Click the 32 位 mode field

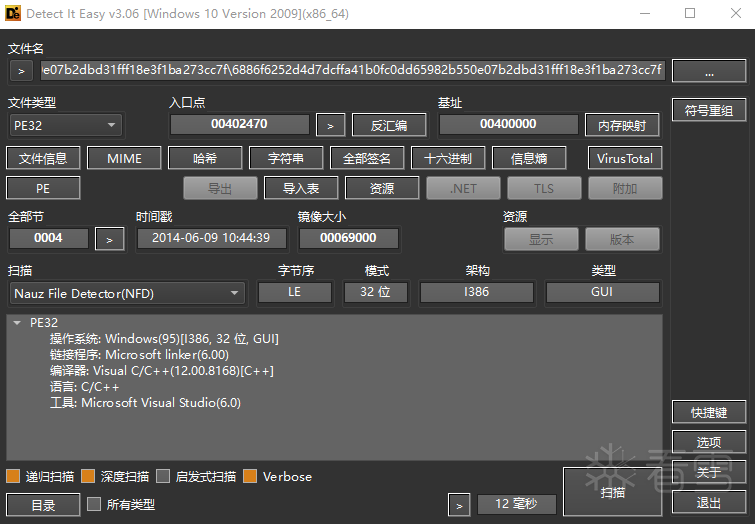coord(376,292)
